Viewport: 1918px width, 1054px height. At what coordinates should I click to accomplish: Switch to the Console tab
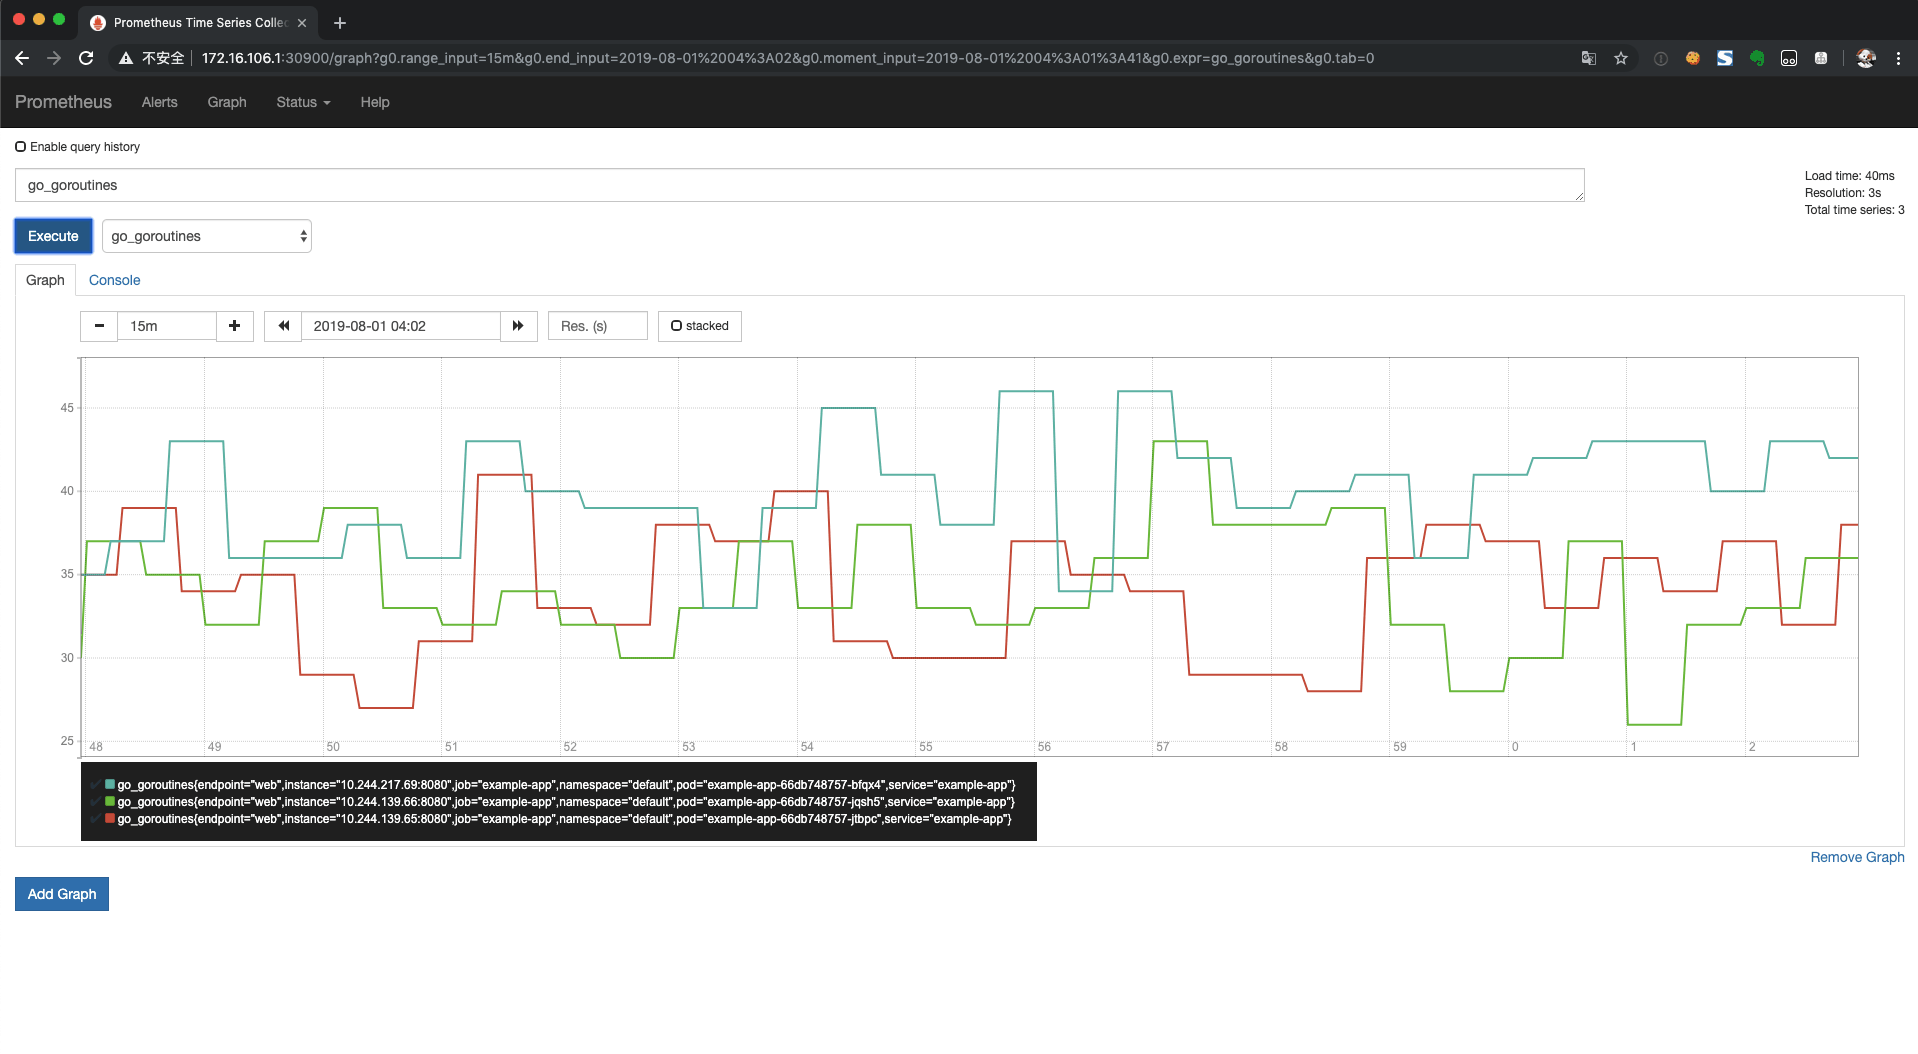(x=114, y=280)
